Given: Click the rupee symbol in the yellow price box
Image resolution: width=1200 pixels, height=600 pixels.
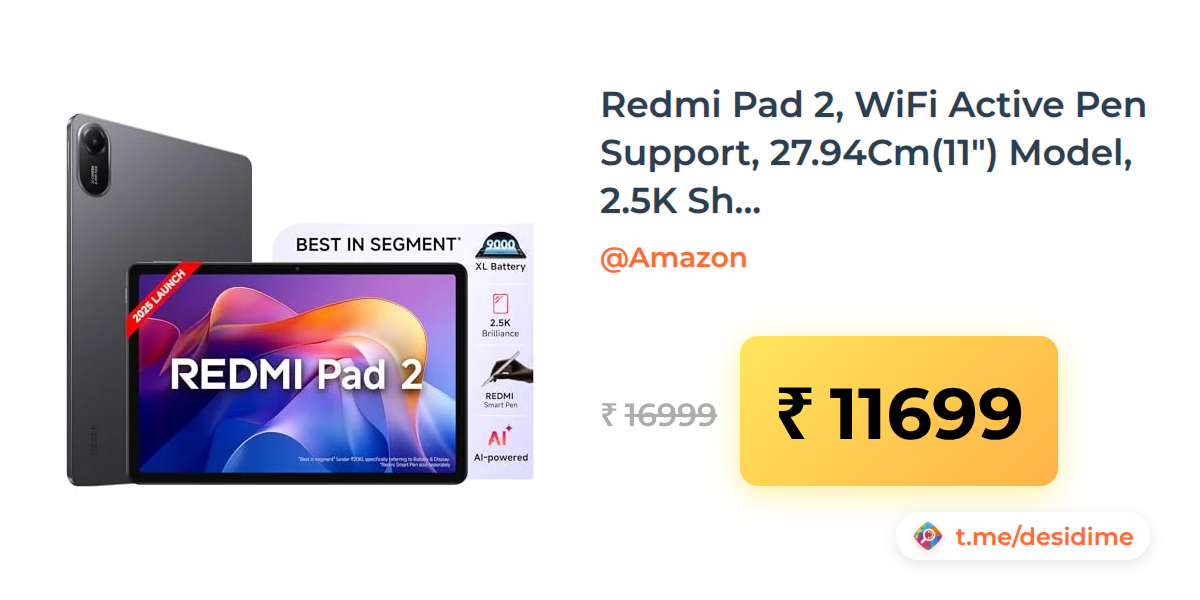Looking at the screenshot, I should tap(792, 413).
